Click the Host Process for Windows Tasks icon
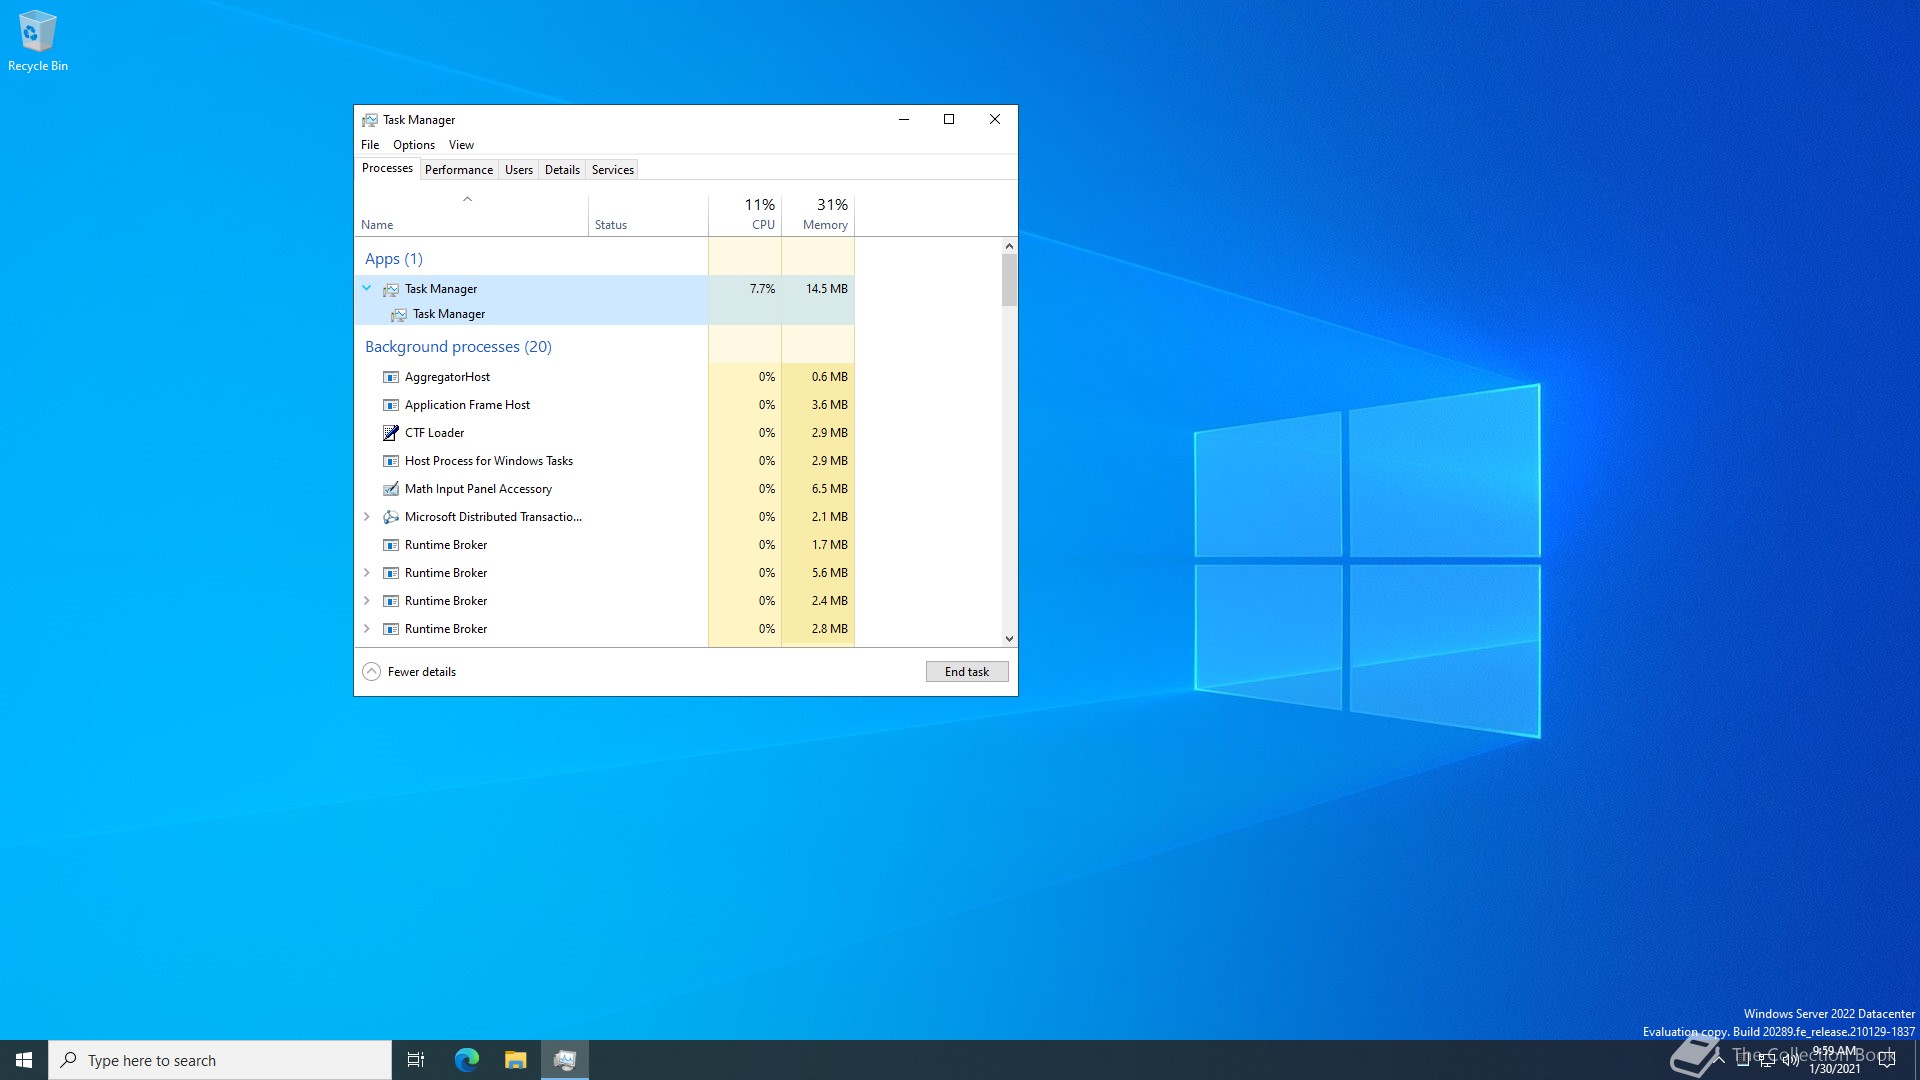Screen dimensions: 1920x1080 391,461
